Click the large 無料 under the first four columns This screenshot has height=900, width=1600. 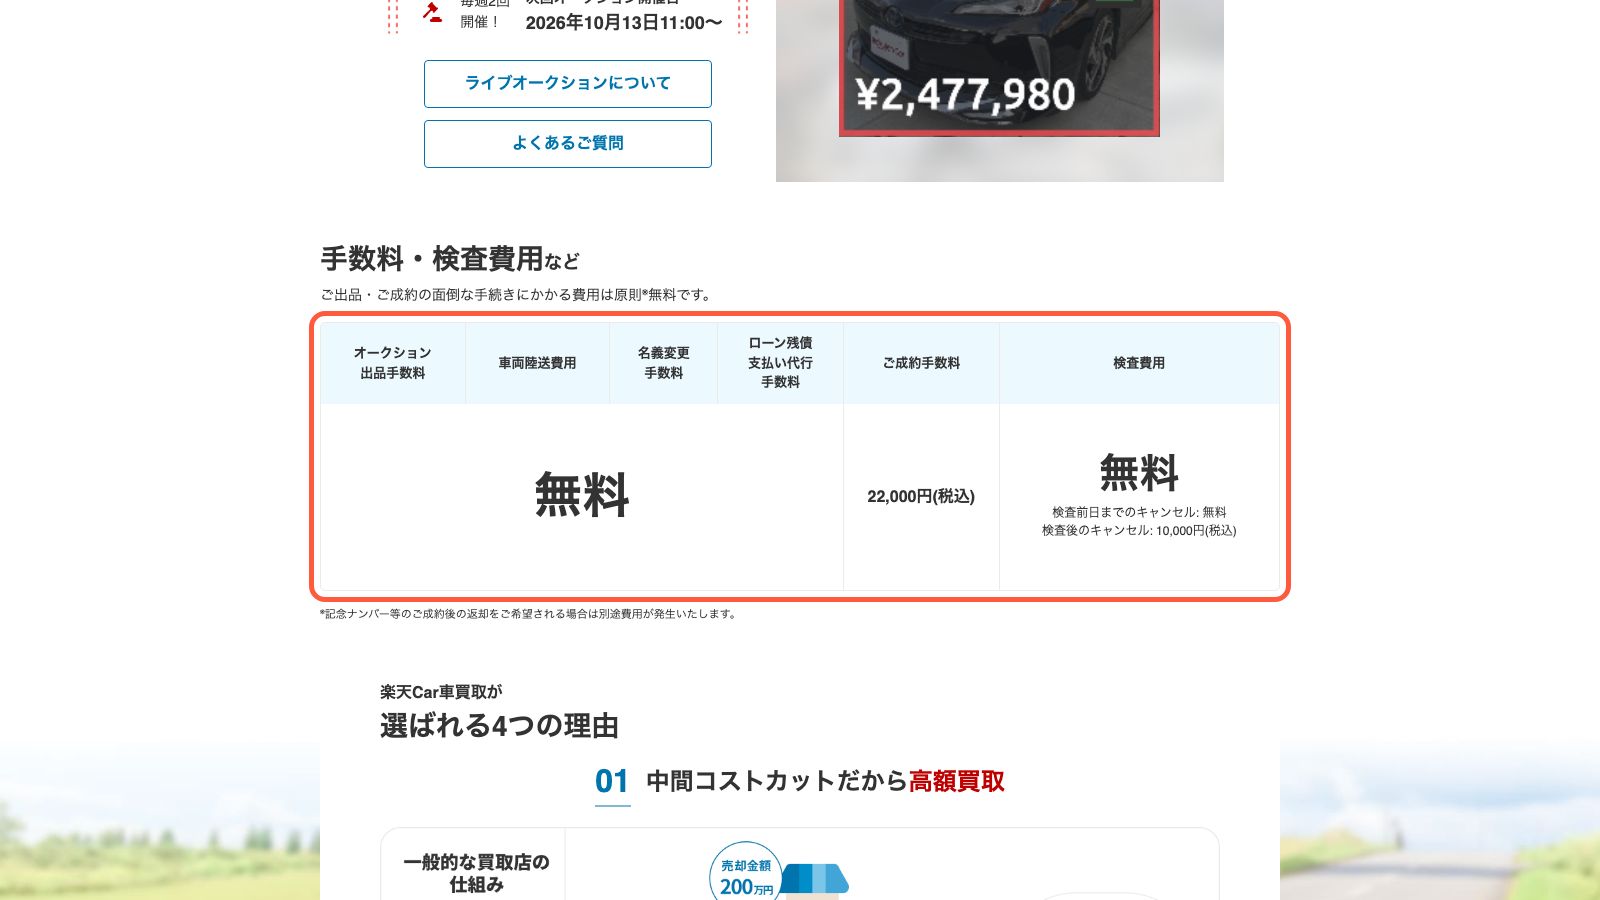pos(582,495)
